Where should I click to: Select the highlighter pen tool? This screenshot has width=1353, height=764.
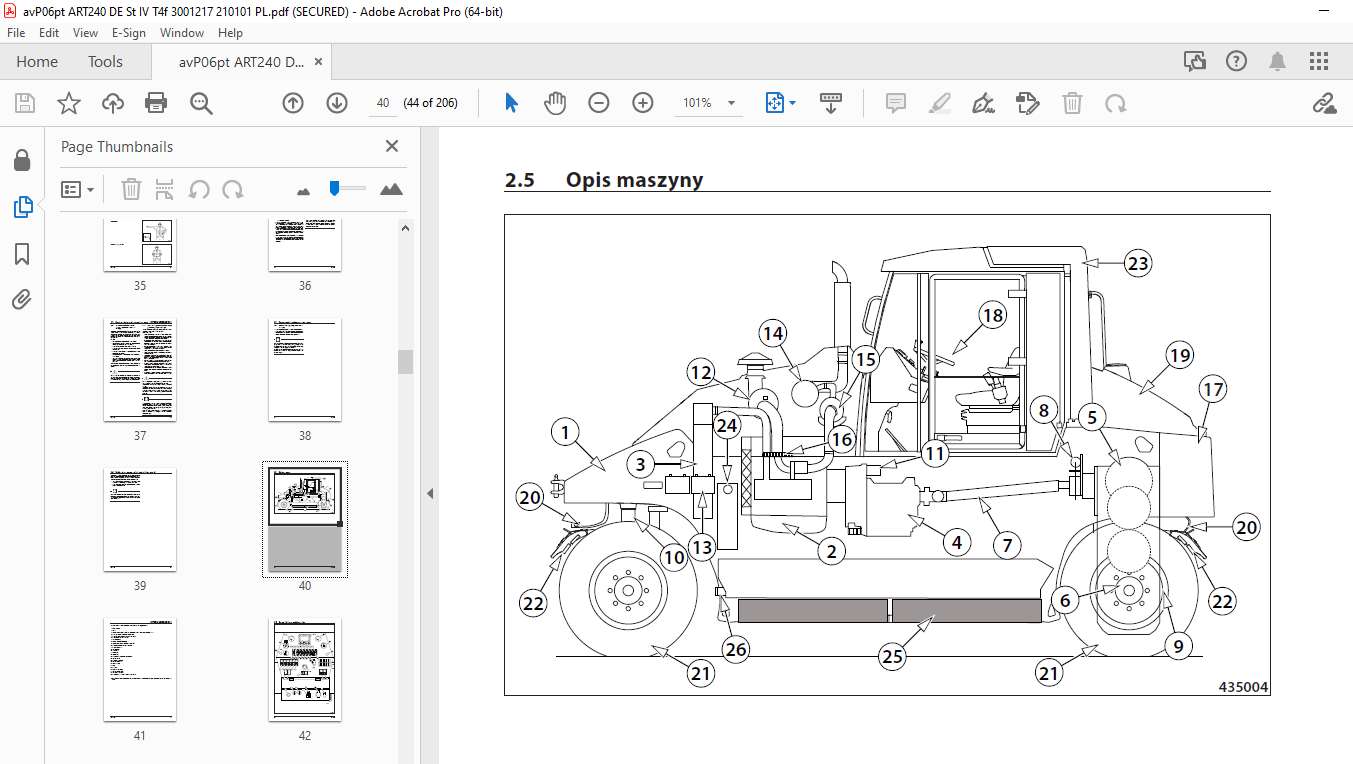point(939,103)
